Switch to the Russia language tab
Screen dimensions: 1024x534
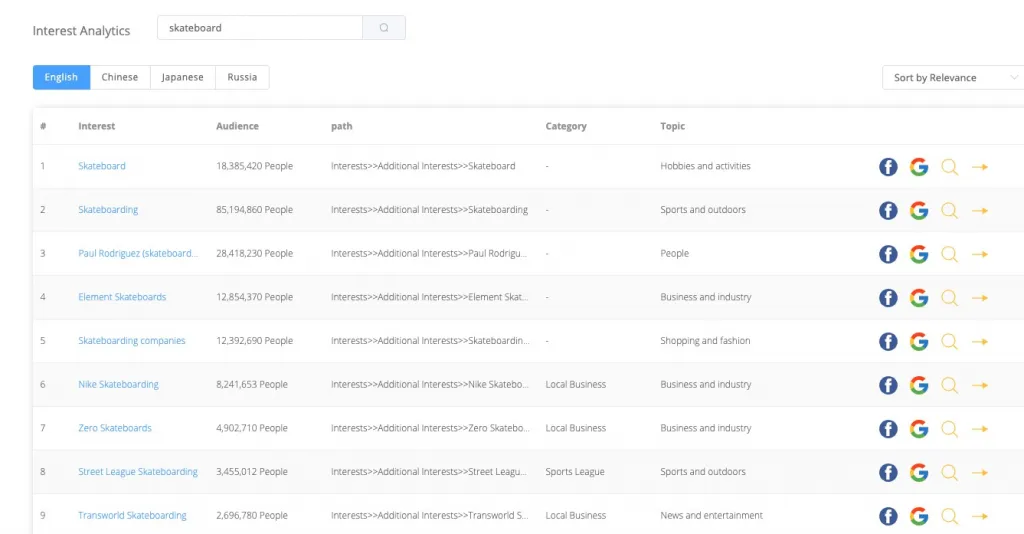pyautogui.click(x=242, y=78)
